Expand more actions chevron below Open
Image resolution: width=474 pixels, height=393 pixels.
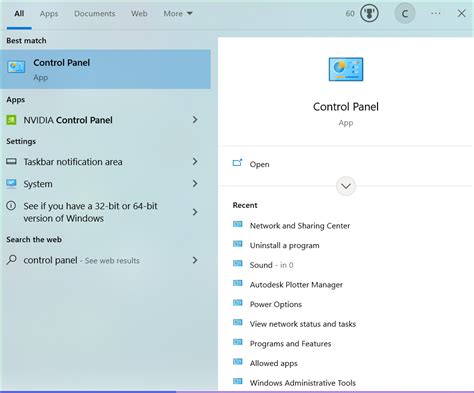(x=346, y=186)
